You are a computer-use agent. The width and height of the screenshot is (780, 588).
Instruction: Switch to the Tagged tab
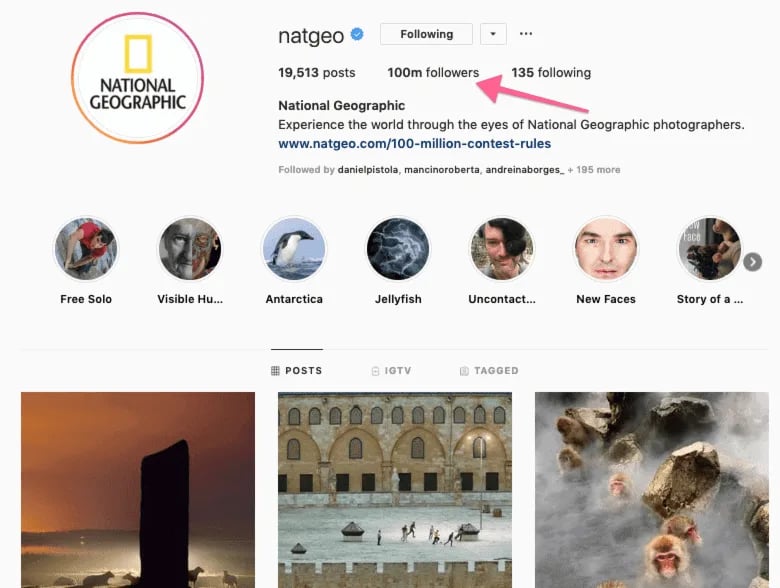(x=489, y=371)
